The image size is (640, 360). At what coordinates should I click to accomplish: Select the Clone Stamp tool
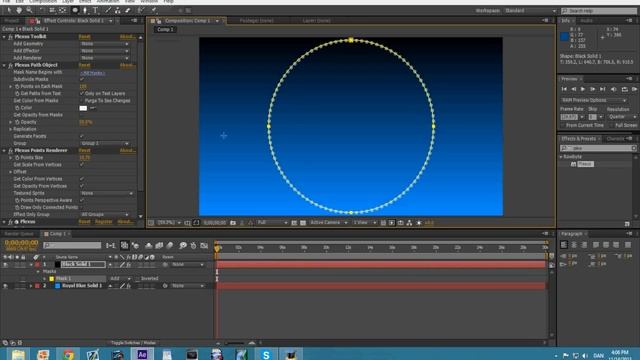[x=118, y=10]
